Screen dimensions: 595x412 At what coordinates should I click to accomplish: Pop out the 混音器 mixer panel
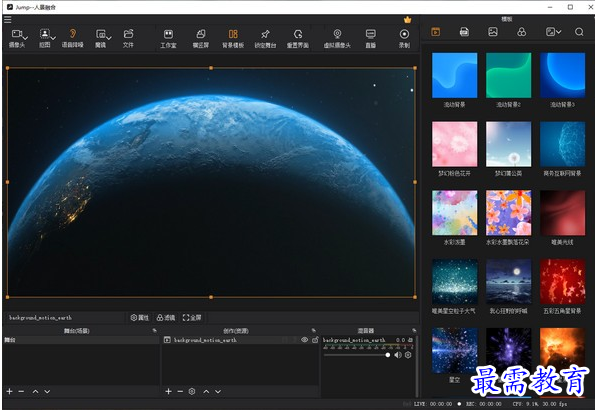(414, 330)
